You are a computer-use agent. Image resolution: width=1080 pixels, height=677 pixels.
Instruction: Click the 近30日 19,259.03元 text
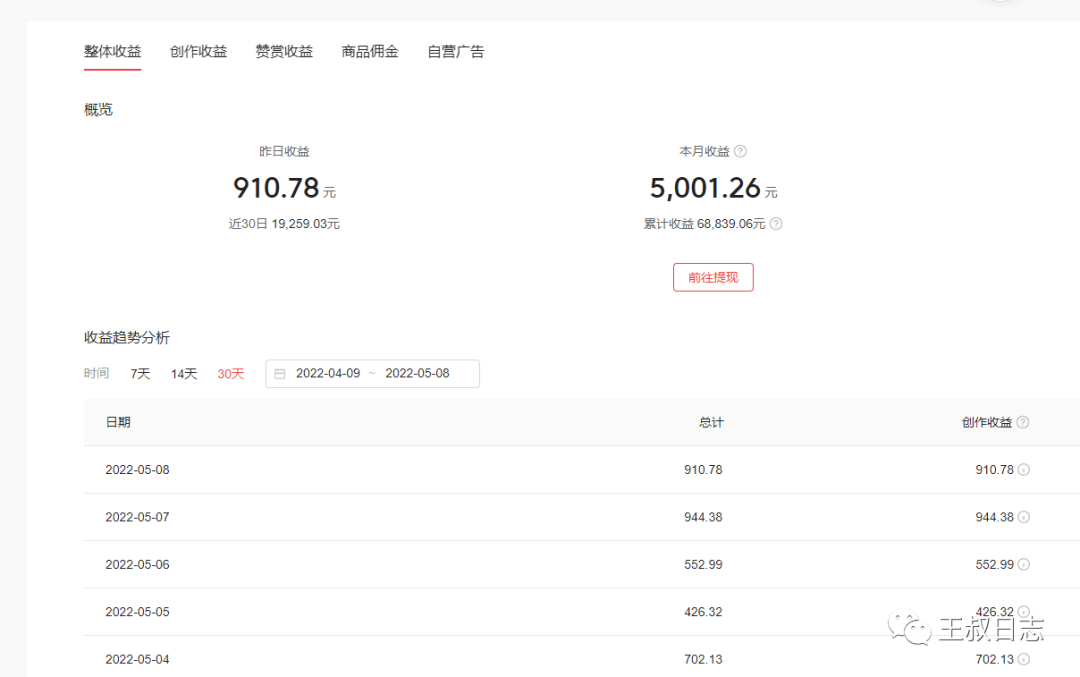[x=284, y=224]
